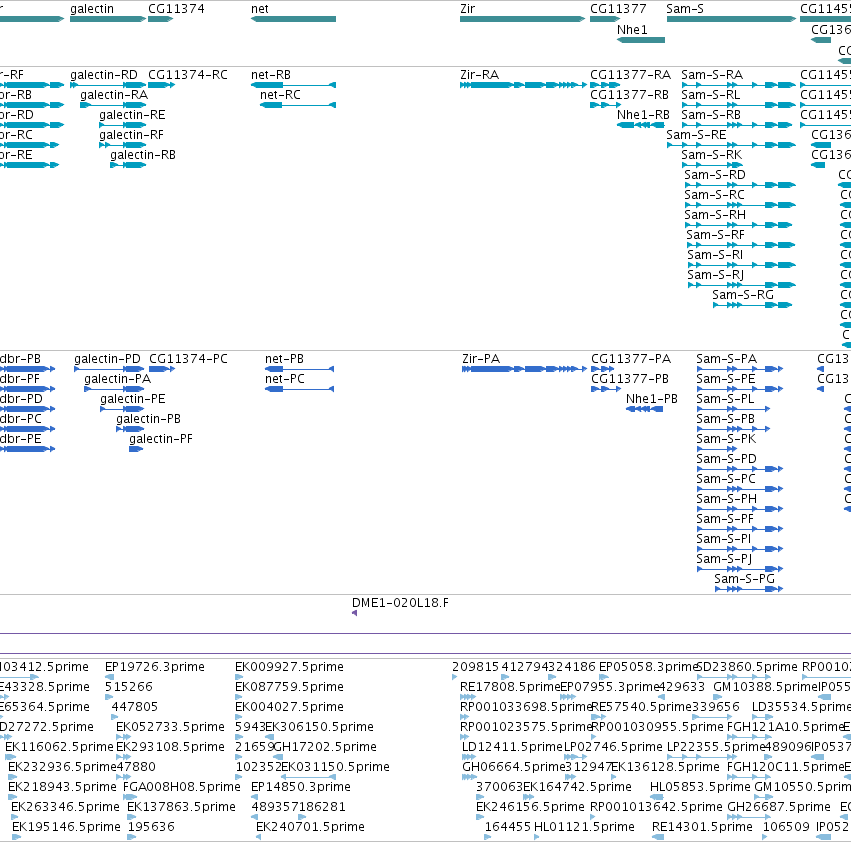Click EST HL05853.5prime
851x842 pixels.
click(657, 796)
